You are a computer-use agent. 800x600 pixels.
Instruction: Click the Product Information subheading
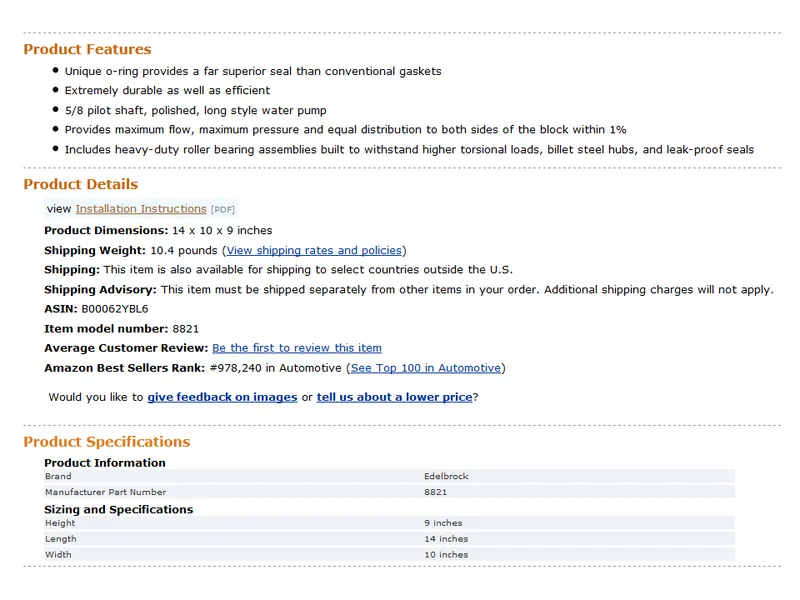click(x=105, y=463)
